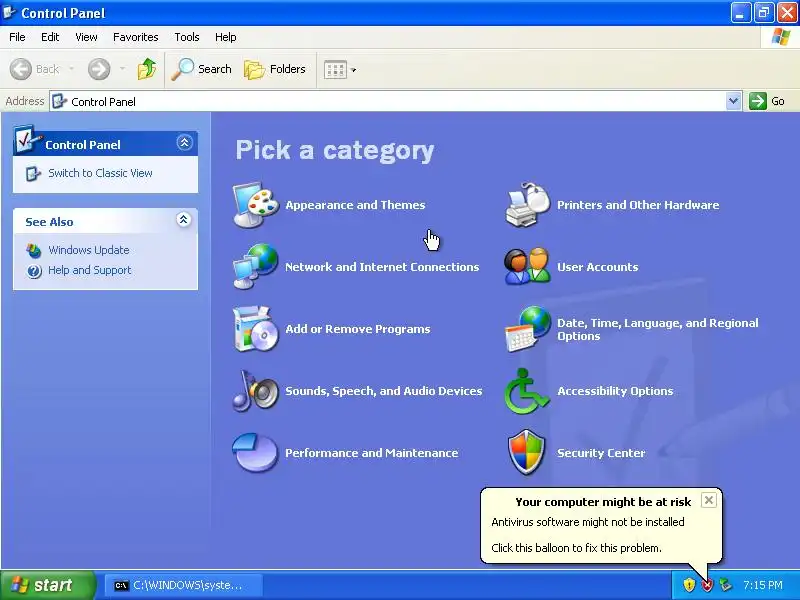Toggle the Folders pane toolbar button
Screen dimensions: 800x600
coord(274,69)
